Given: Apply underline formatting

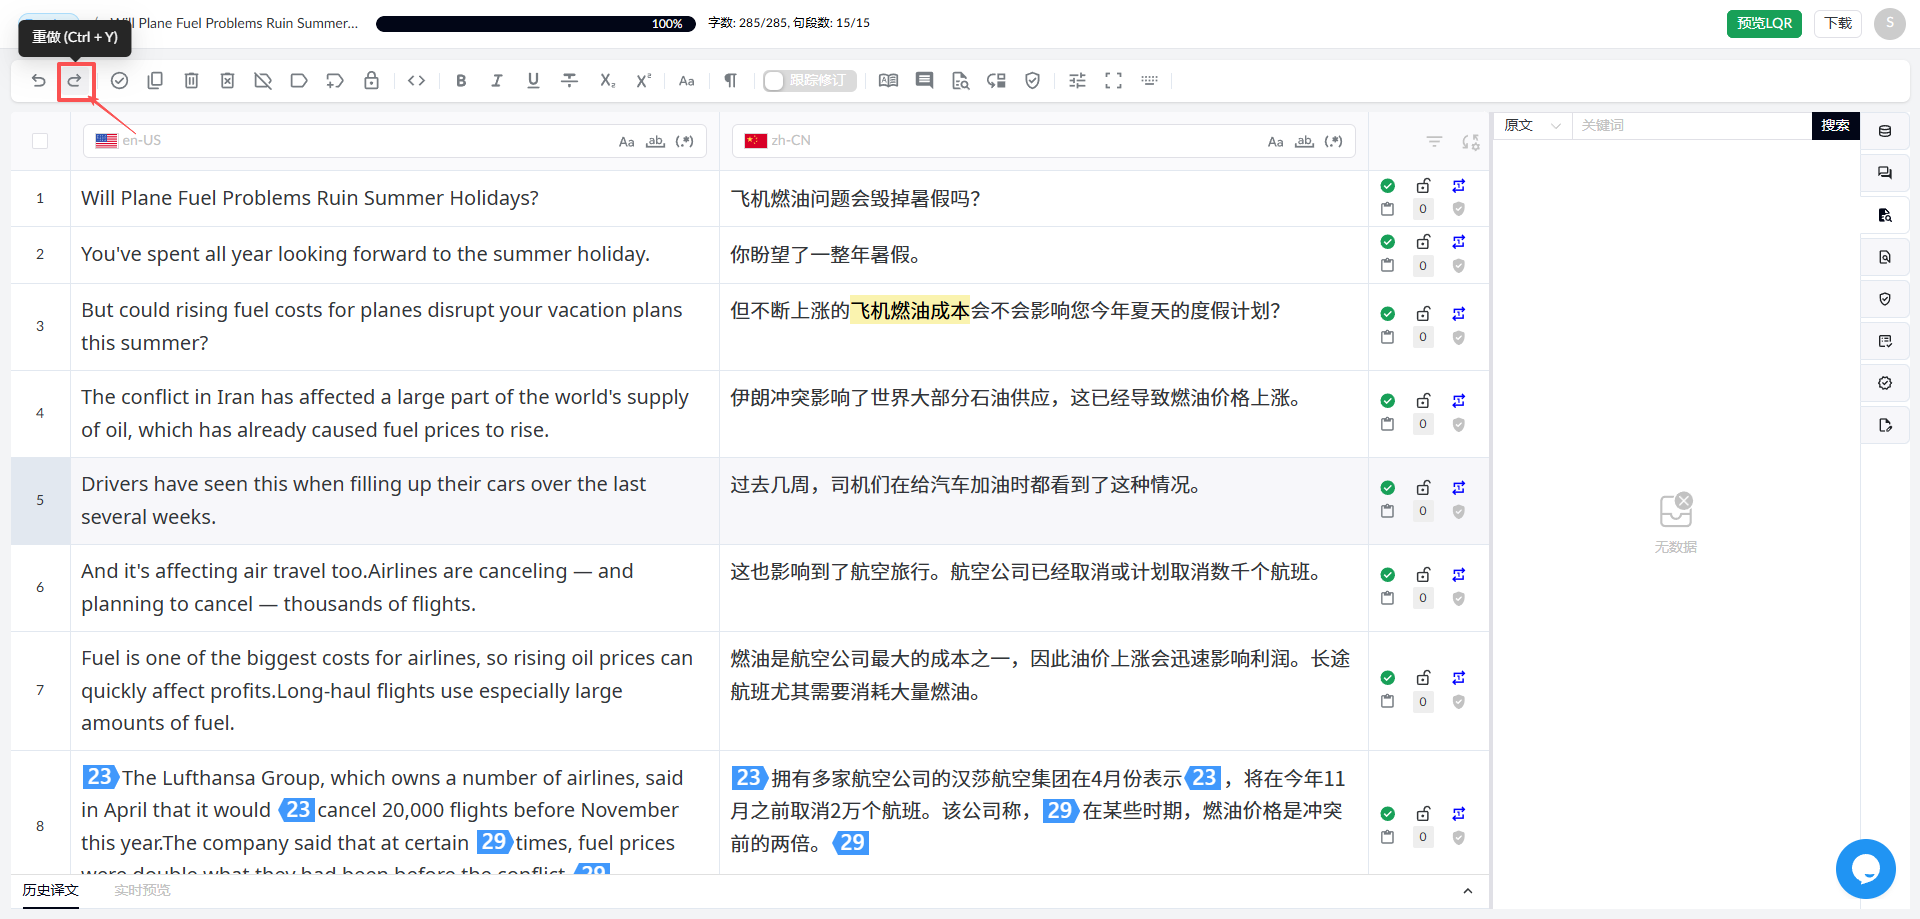Looking at the screenshot, I should point(533,81).
